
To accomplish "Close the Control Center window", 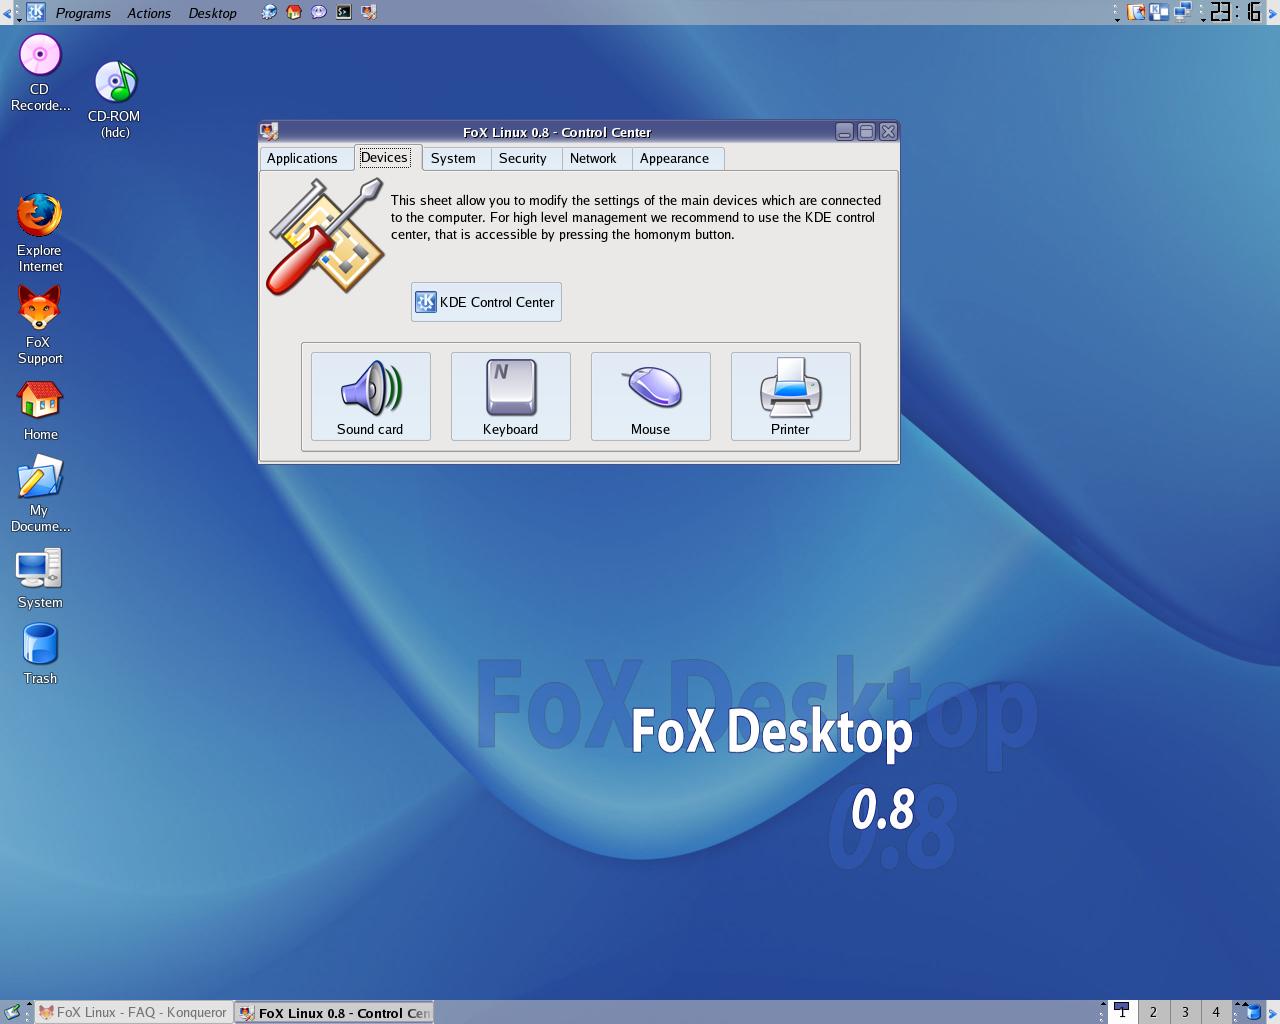I will tap(888, 131).
